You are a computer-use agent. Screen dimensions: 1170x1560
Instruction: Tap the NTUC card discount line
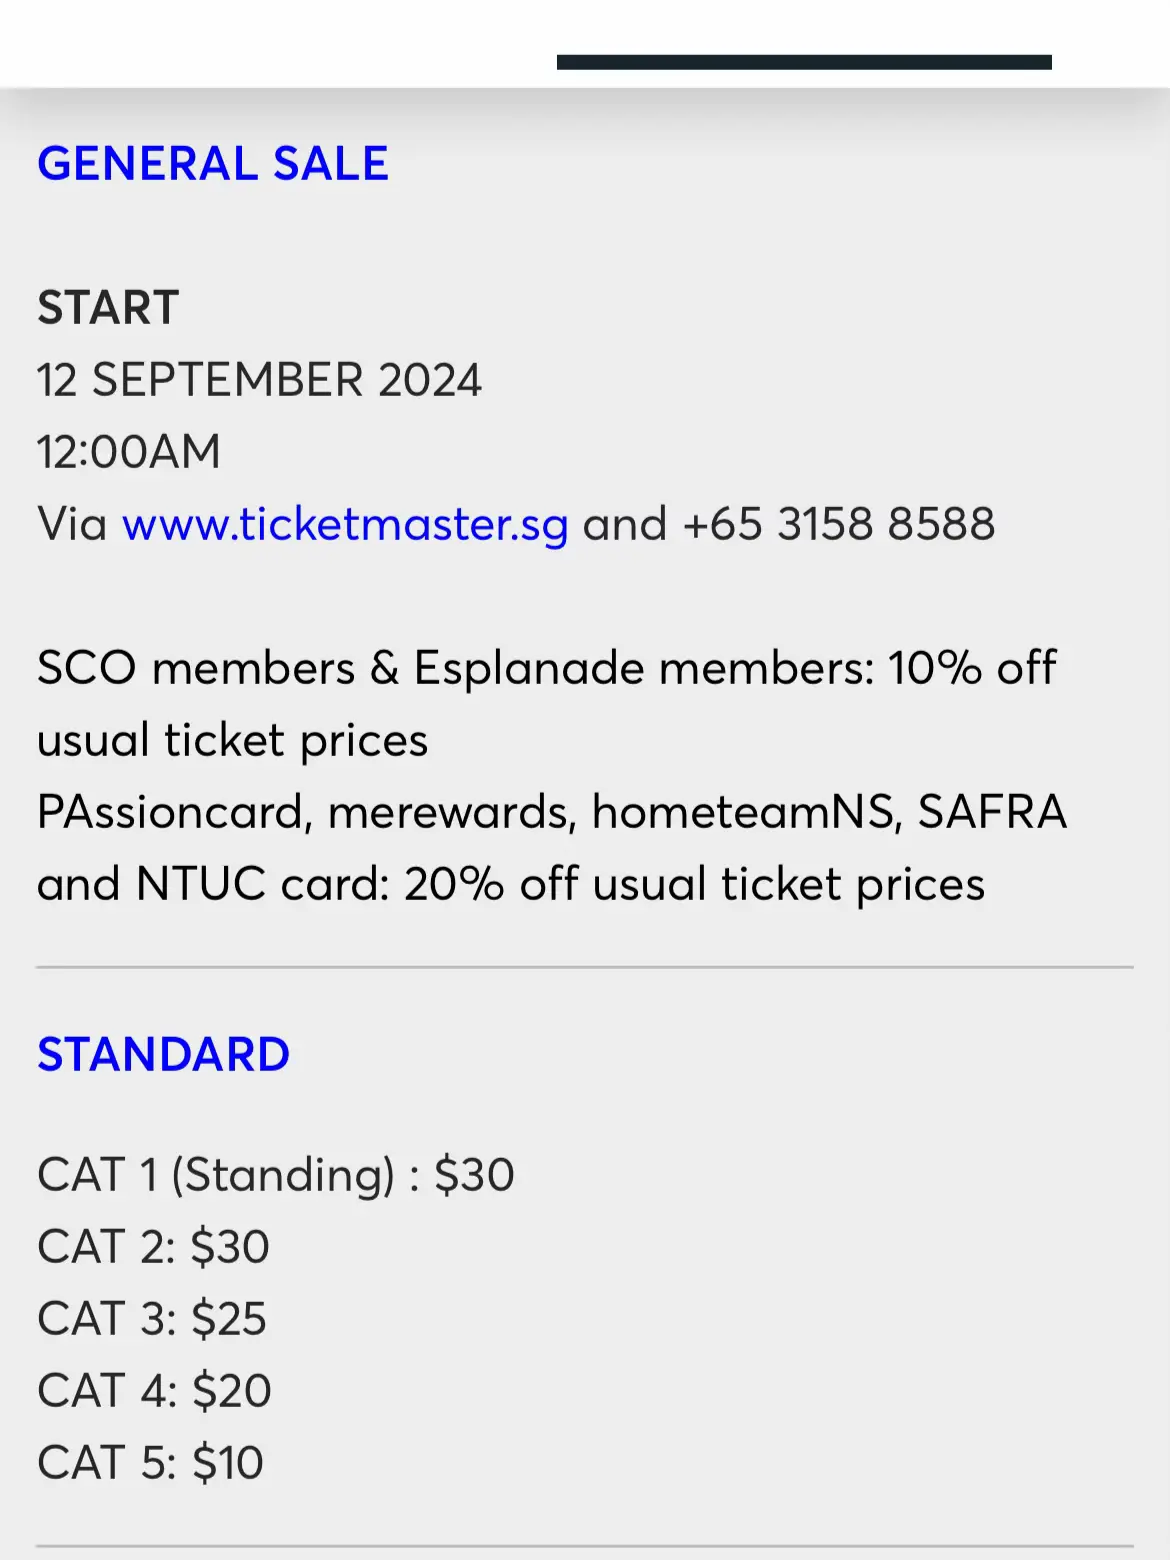[x=511, y=884]
